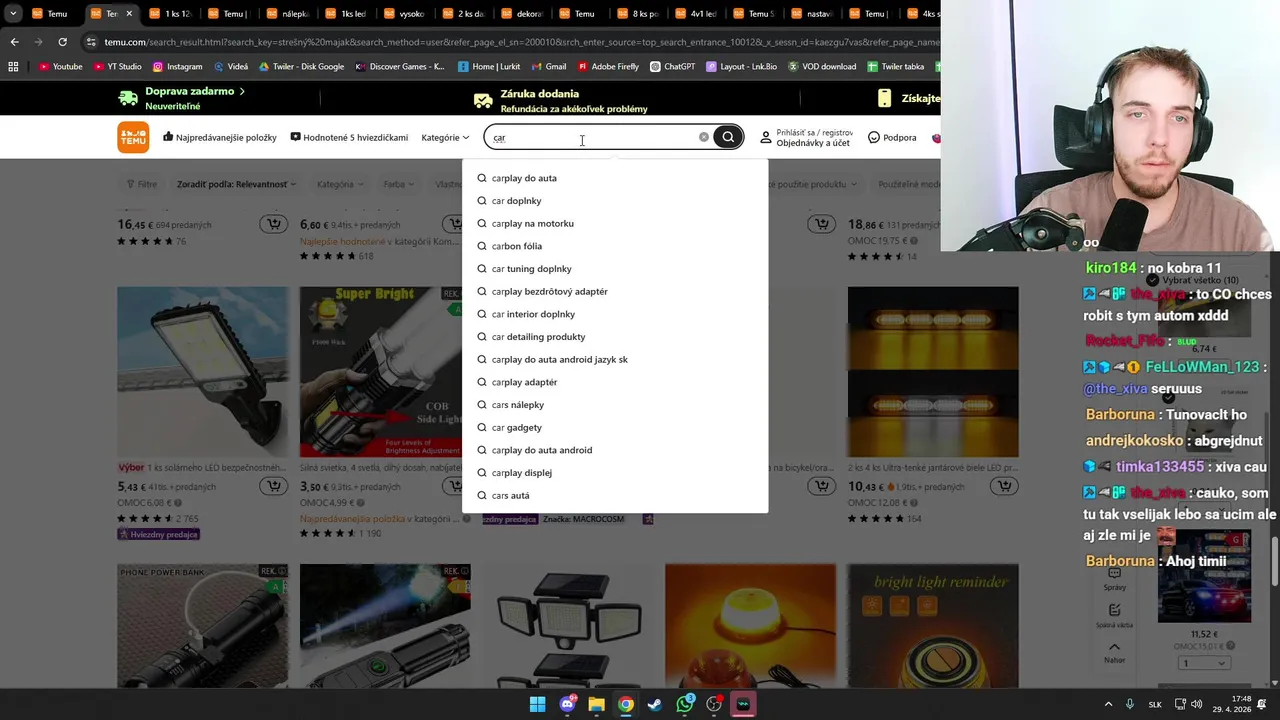Click browser back arrow
The height and width of the screenshot is (720, 1280).
point(14,42)
